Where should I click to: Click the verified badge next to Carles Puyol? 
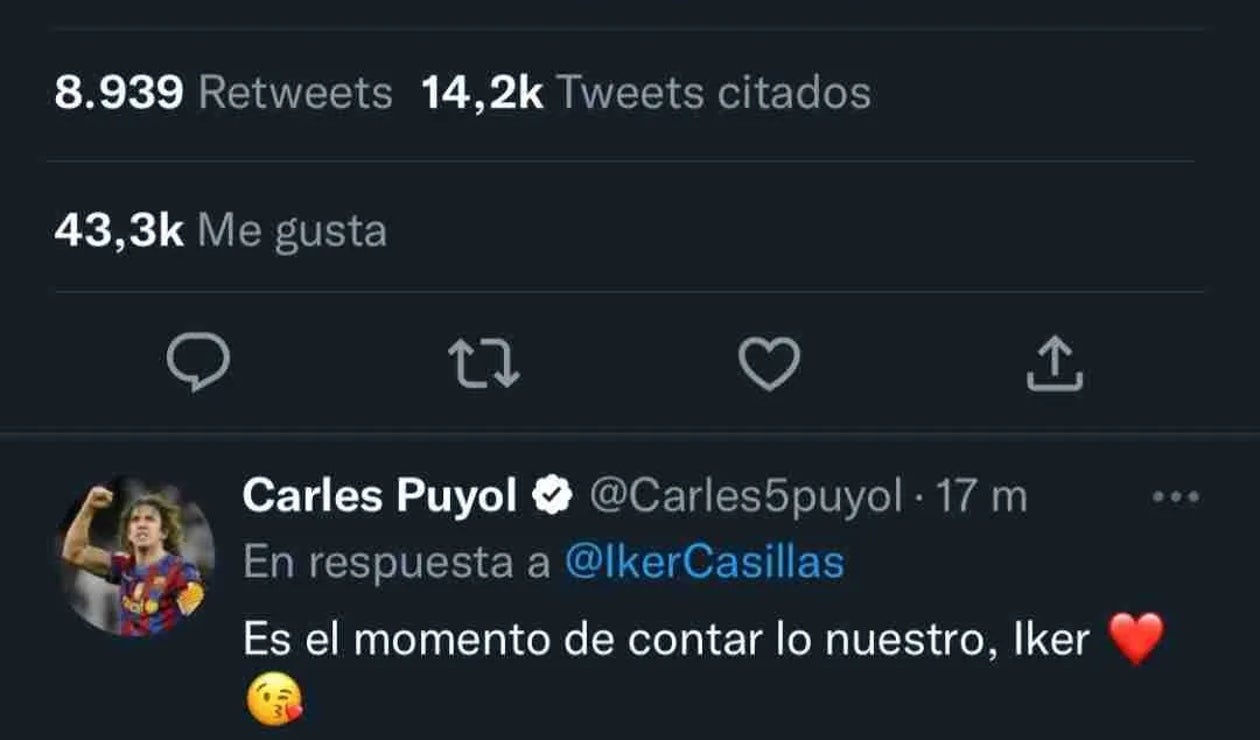pos(551,492)
